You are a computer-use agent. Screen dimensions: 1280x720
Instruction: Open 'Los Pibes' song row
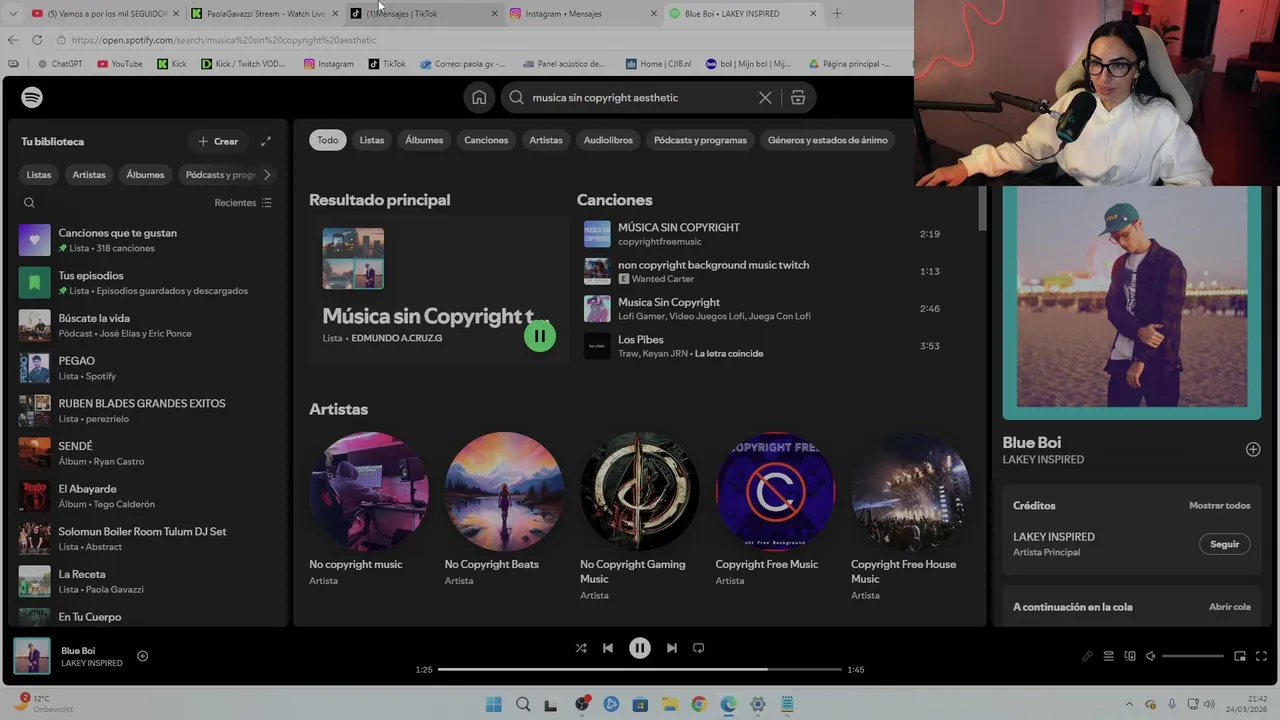point(762,346)
